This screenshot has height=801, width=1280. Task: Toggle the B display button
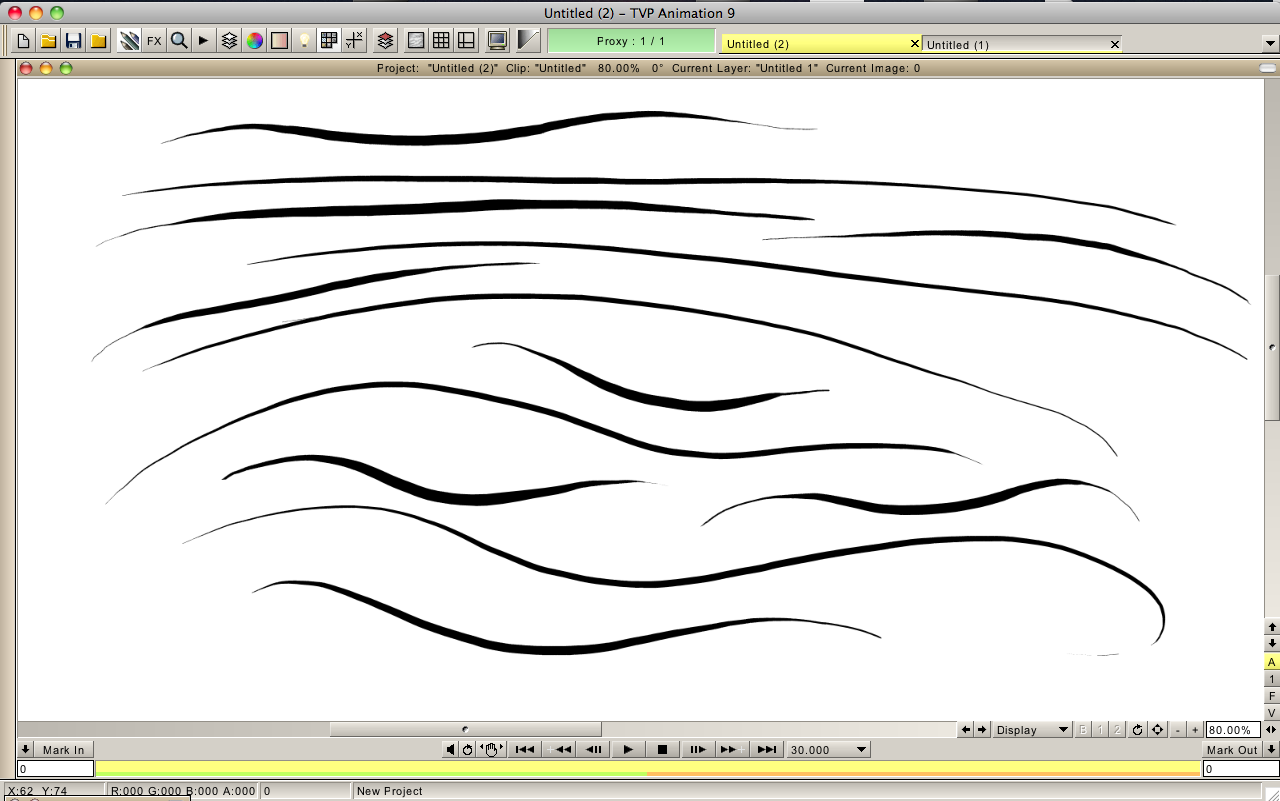click(x=1083, y=730)
